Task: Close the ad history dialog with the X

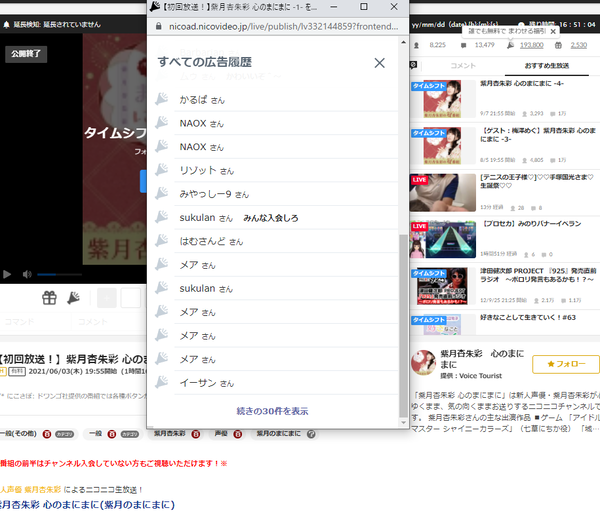Action: click(x=379, y=63)
